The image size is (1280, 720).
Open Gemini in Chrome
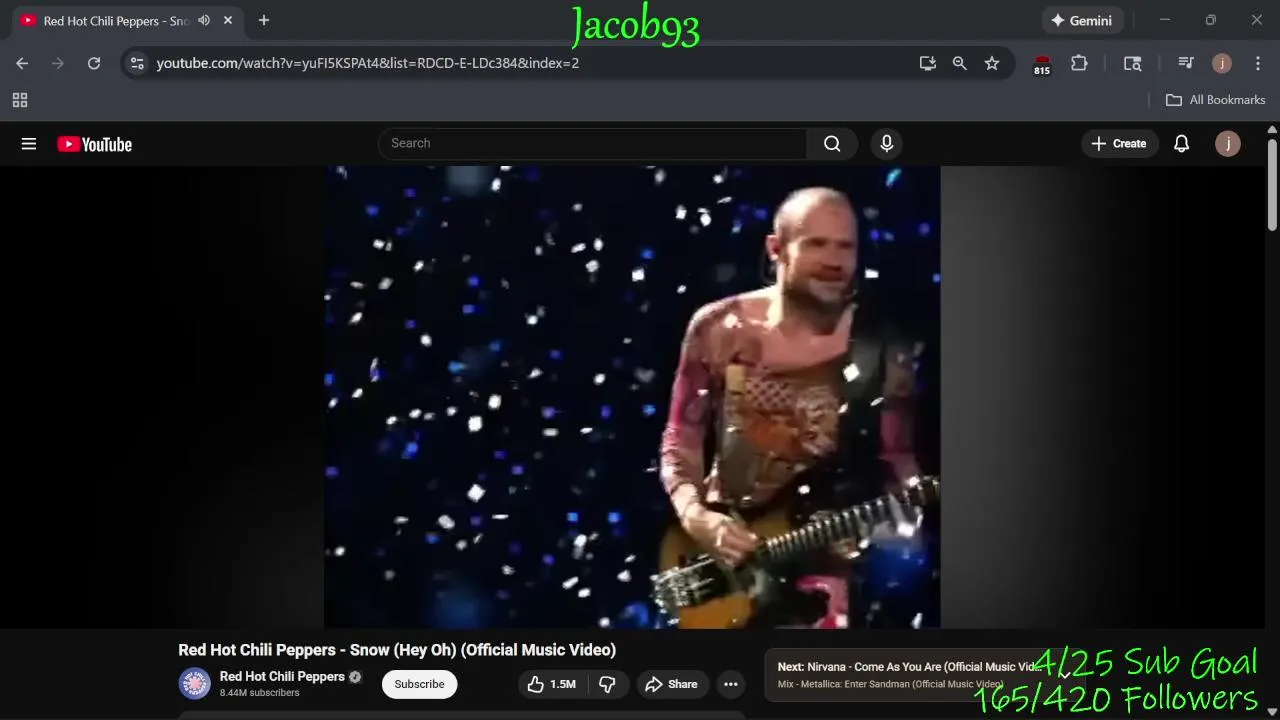click(1081, 20)
